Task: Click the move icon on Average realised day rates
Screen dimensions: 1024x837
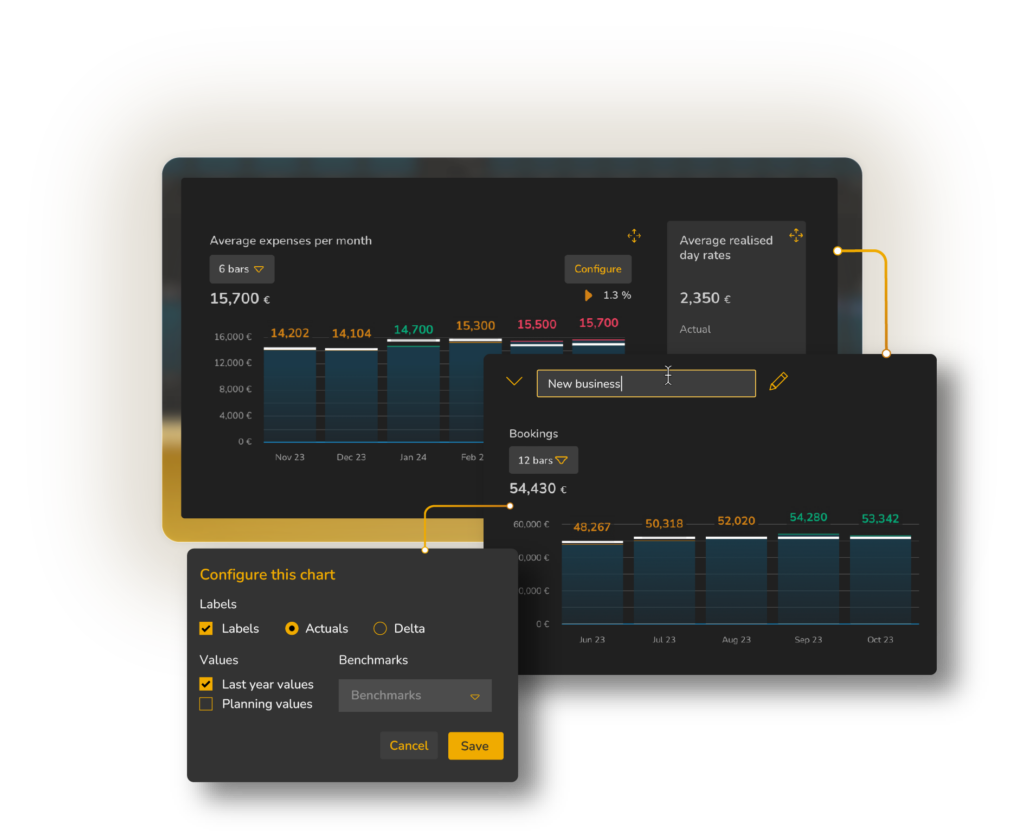Action: 796,235
